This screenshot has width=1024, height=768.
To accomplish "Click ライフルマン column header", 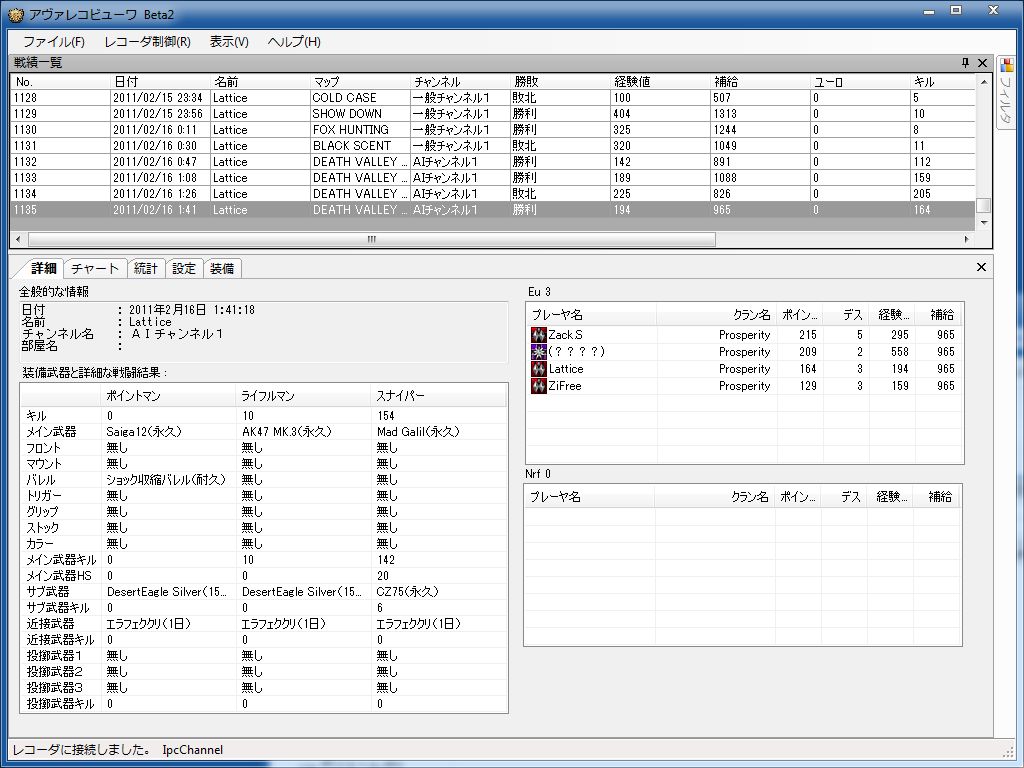I will (x=303, y=396).
